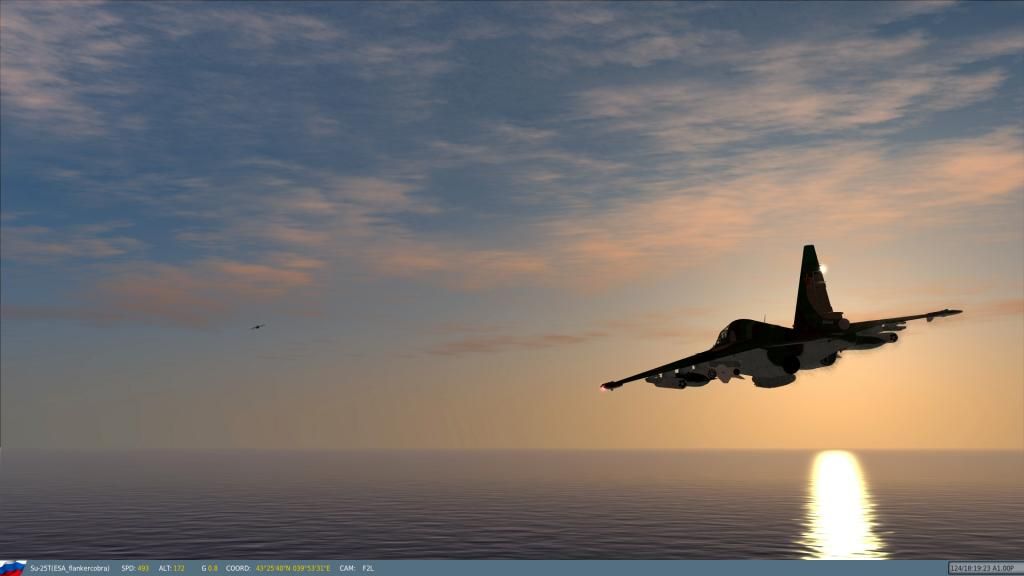Select the Su-25T(ESA_flankercobra) aircraft label
This screenshot has width=1024, height=576.
(70, 569)
